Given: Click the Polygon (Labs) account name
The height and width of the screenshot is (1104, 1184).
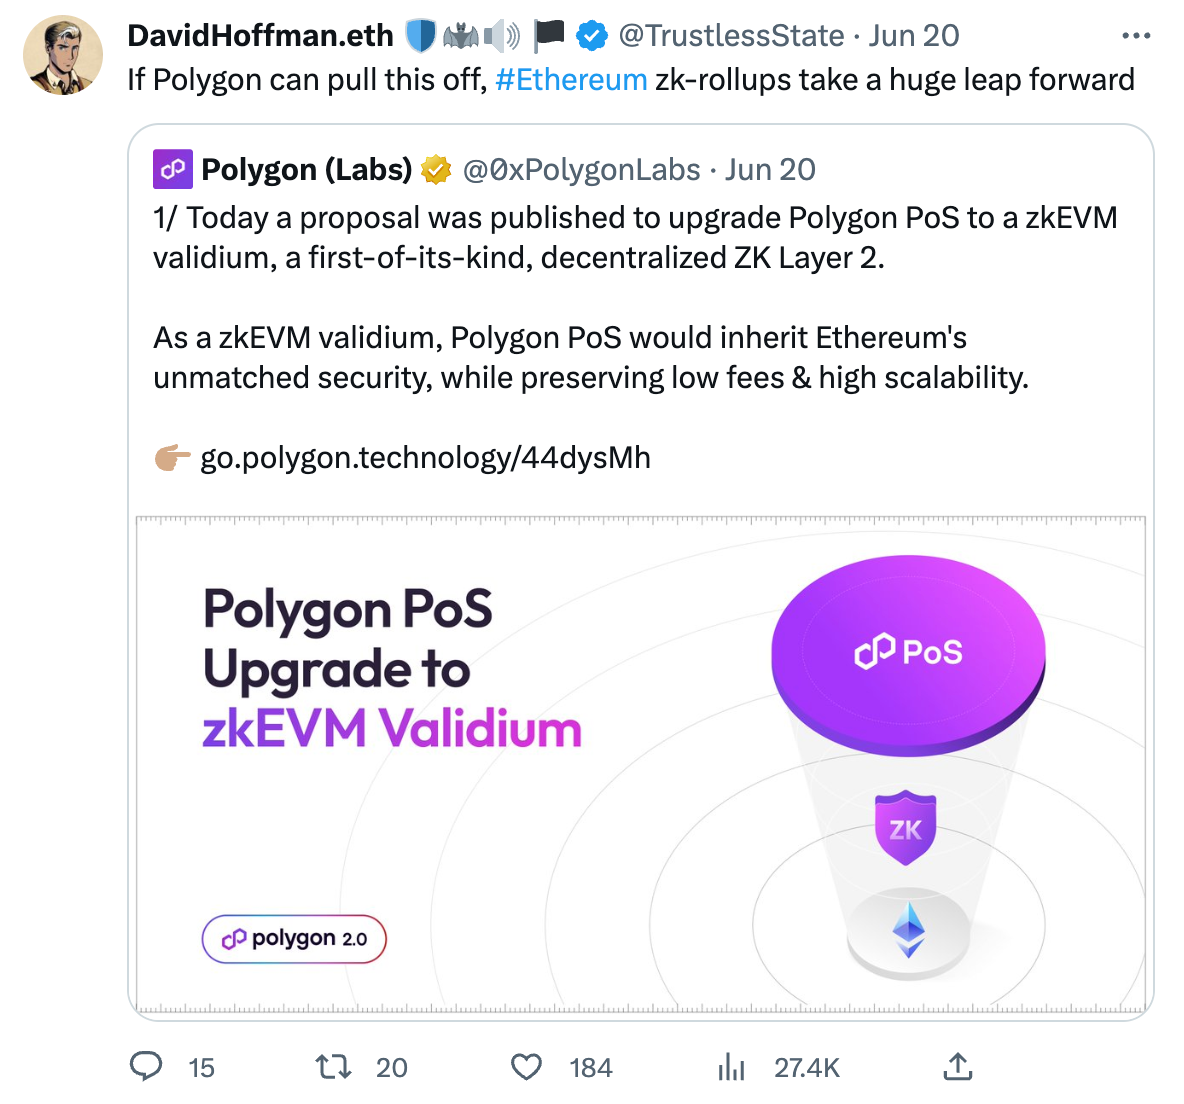Looking at the screenshot, I should tap(306, 170).
